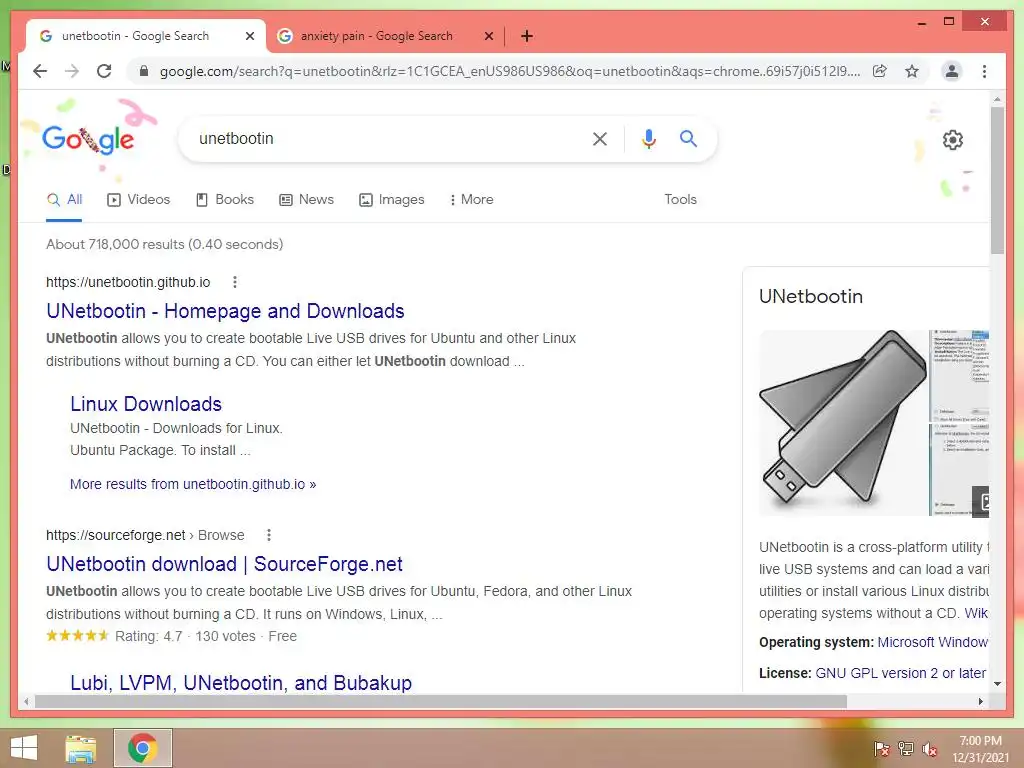Click the horizontal scrollbar thumb
Viewport: 1024px width, 768px height.
[441, 701]
